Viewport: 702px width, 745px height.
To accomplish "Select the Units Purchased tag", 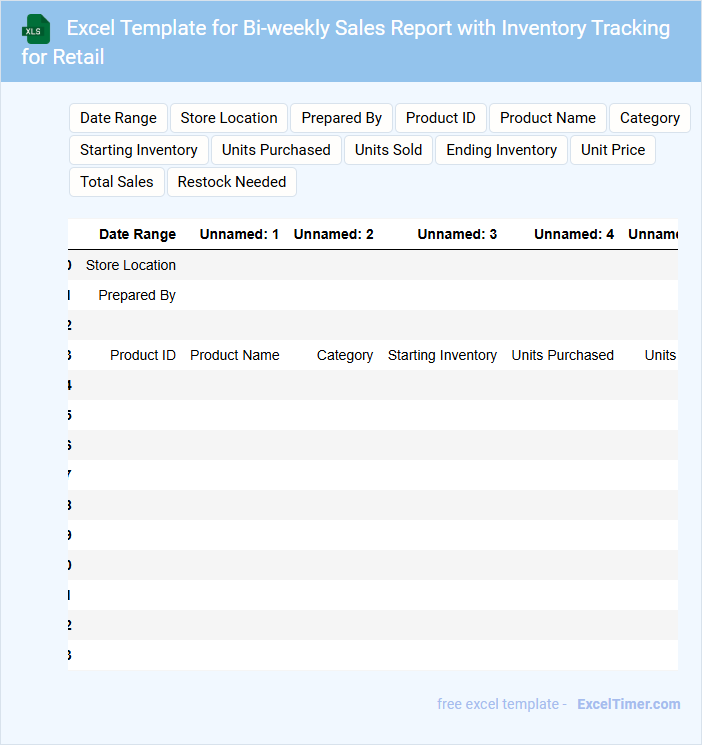I will pos(276,150).
